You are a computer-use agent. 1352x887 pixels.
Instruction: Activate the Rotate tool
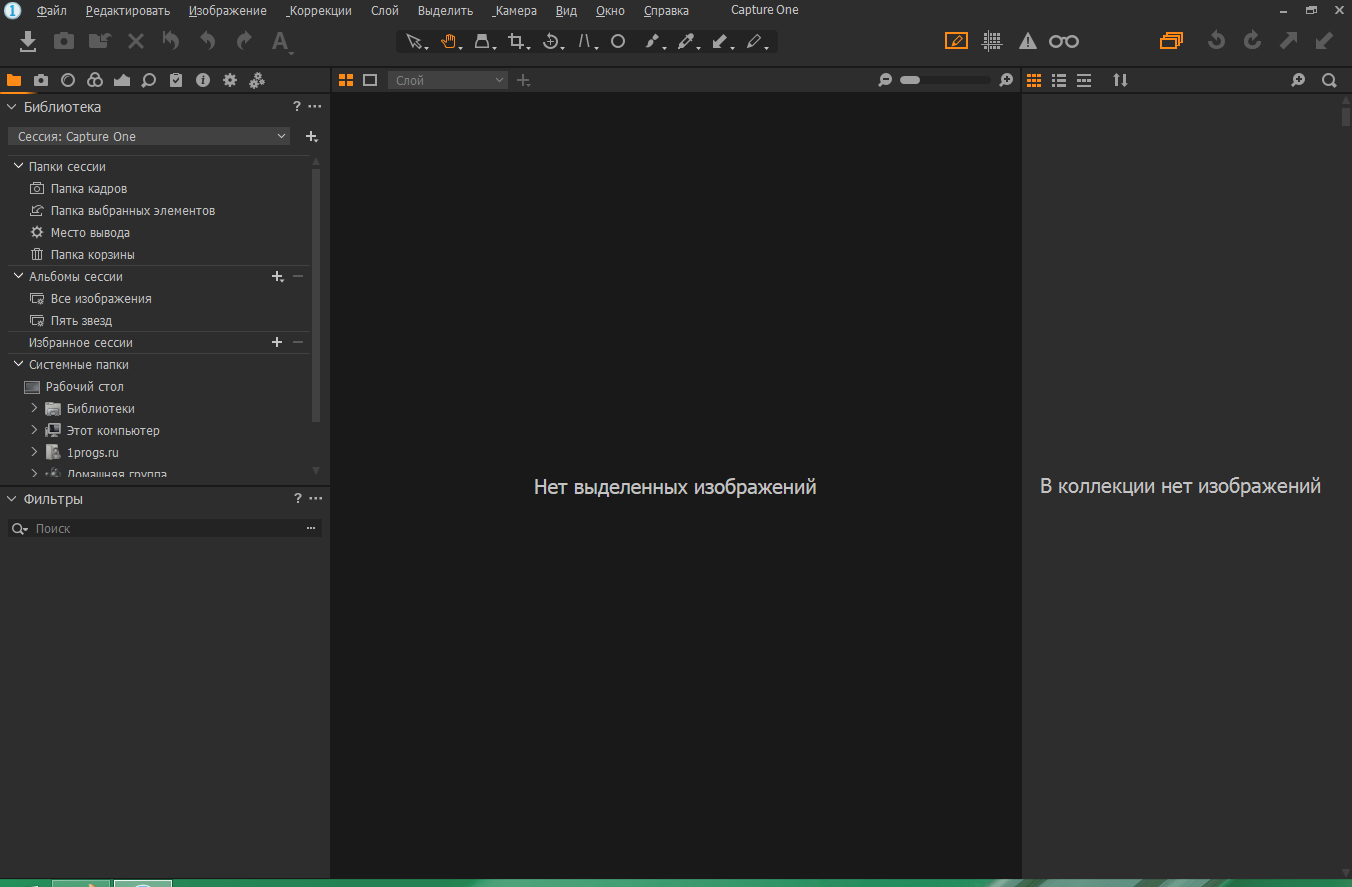pos(551,41)
